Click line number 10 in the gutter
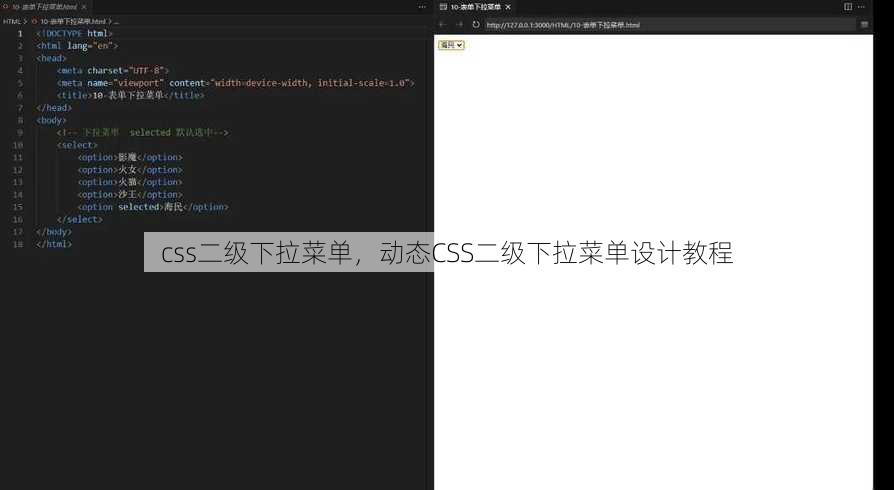This screenshot has height=490, width=894. tap(18, 145)
